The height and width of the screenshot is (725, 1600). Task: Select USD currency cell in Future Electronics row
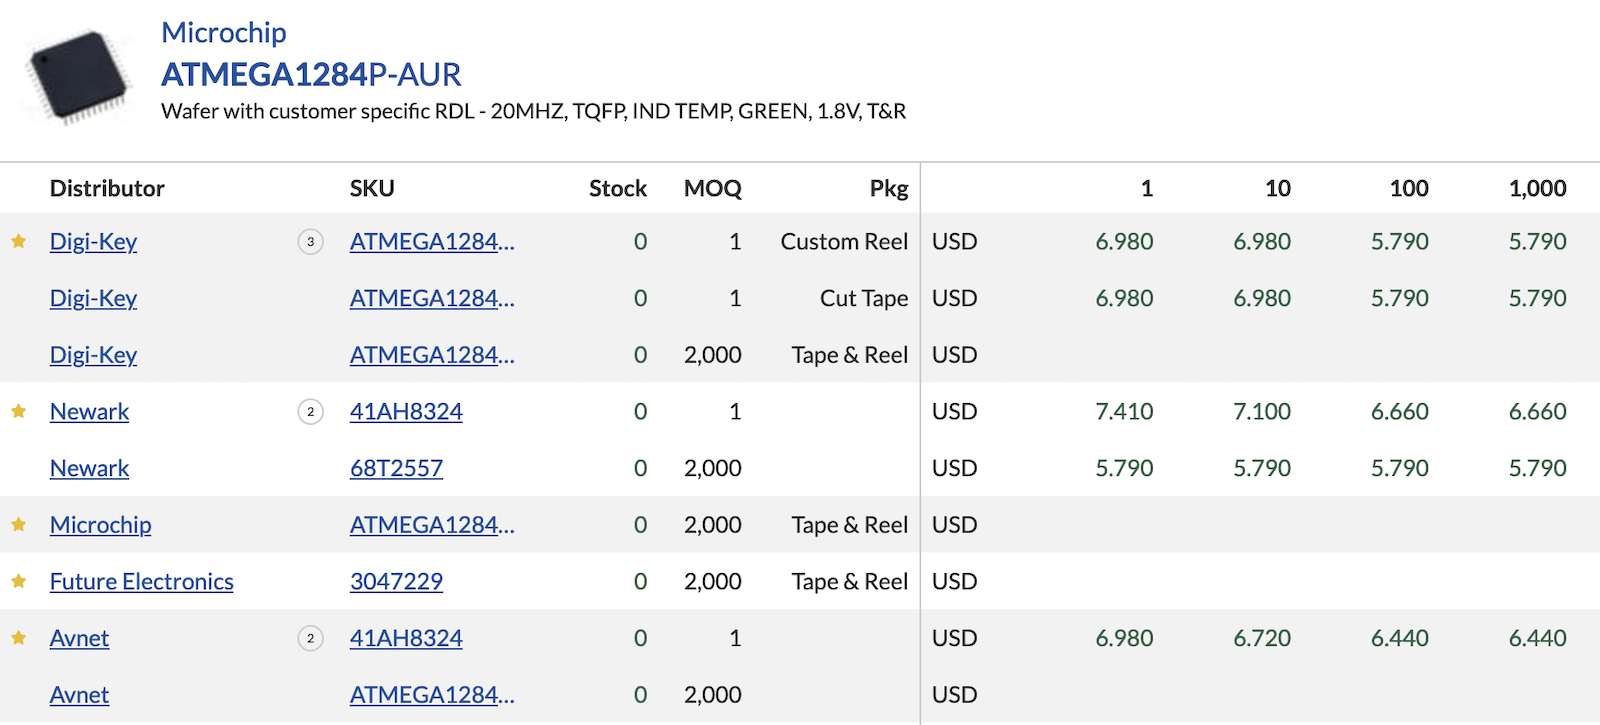click(955, 581)
